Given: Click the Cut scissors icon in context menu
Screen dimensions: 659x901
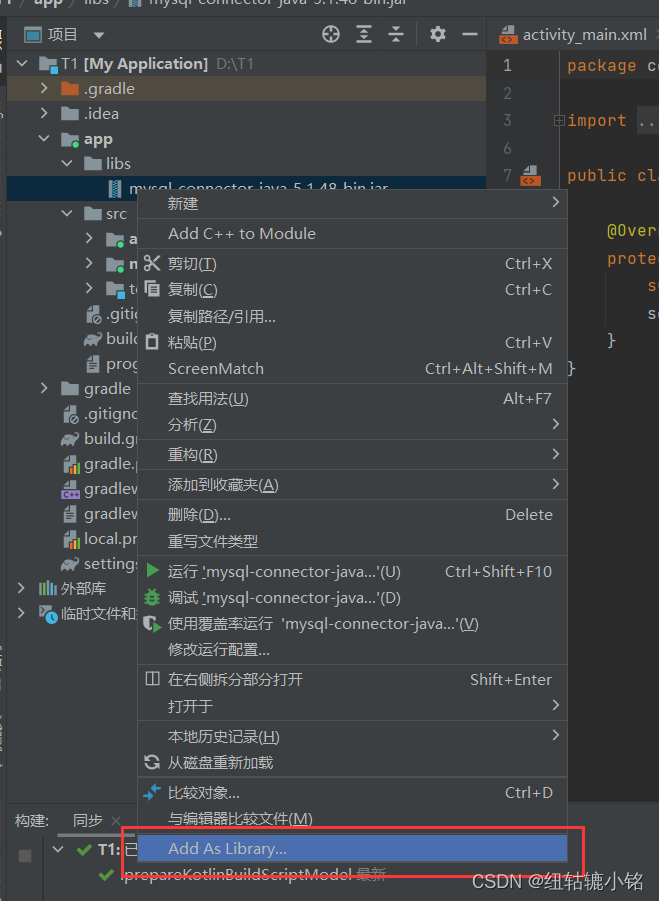Looking at the screenshot, I should coord(150,263).
